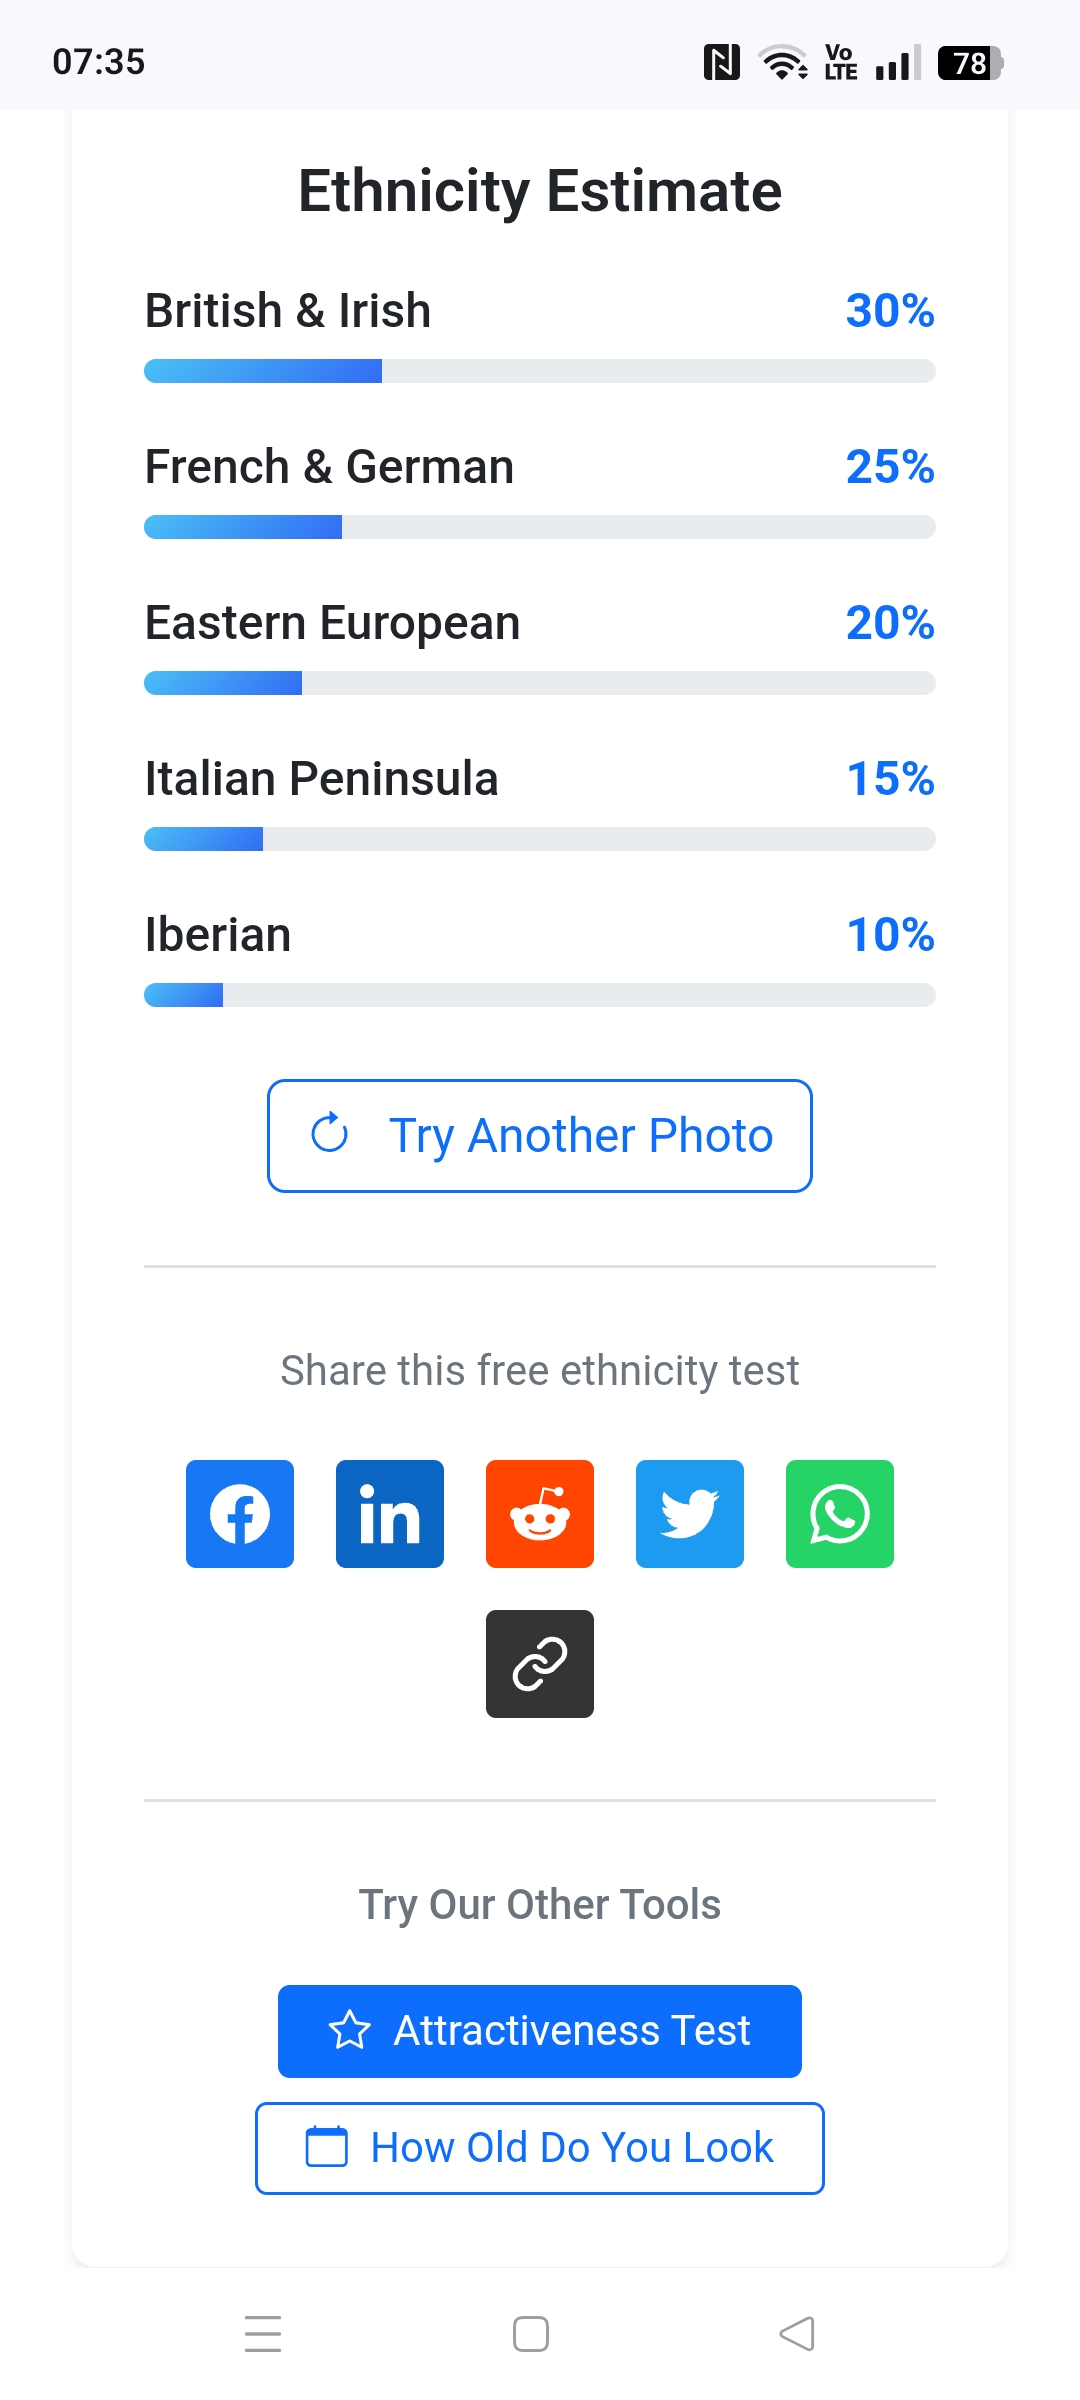This screenshot has height=2400, width=1080.
Task: Copy the share link
Action: [x=540, y=1664]
